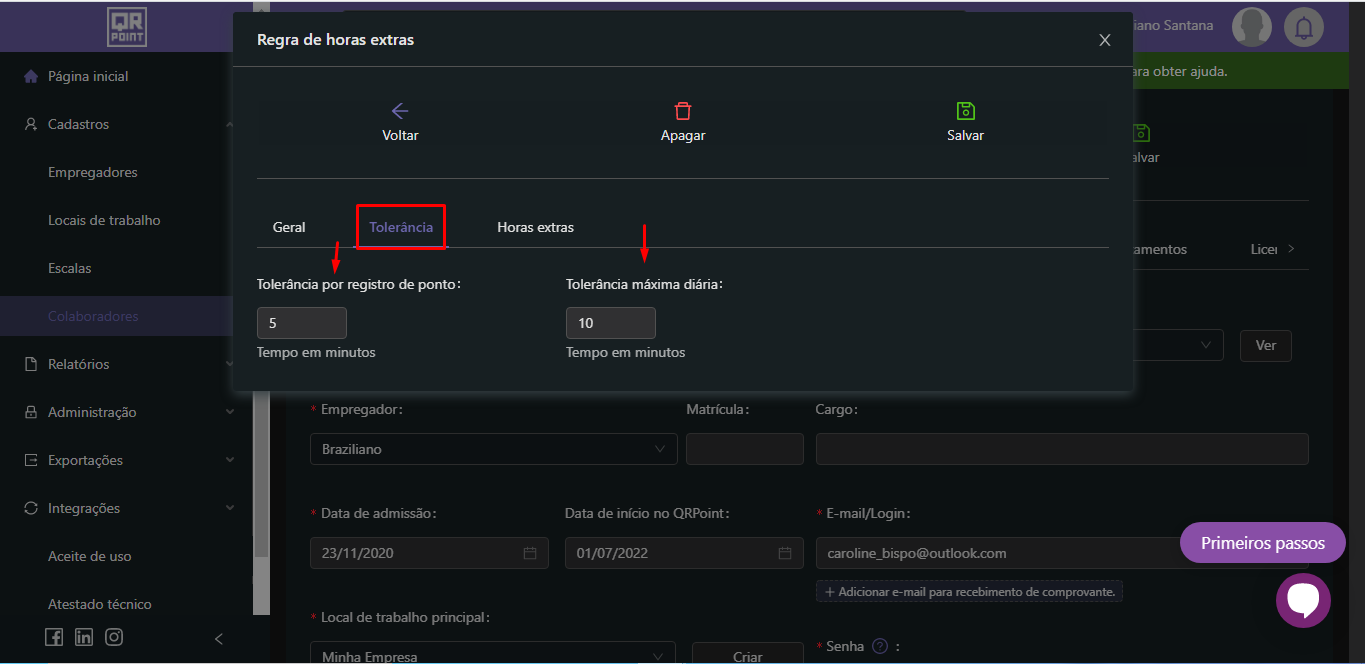Open the chat support bubble
The height and width of the screenshot is (664, 1365).
[x=1303, y=600]
